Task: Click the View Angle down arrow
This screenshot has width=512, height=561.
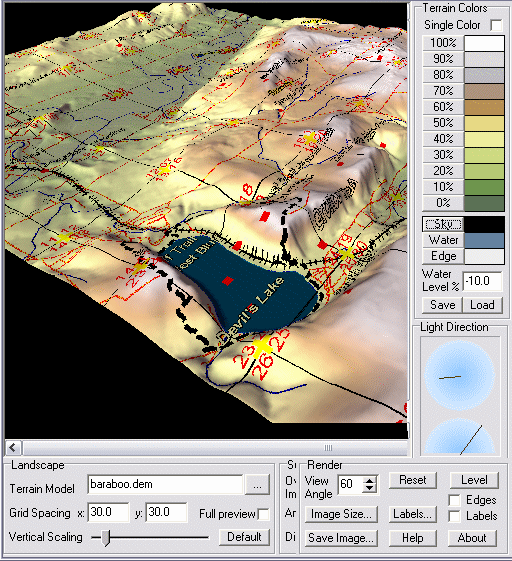Action: pyautogui.click(x=370, y=488)
